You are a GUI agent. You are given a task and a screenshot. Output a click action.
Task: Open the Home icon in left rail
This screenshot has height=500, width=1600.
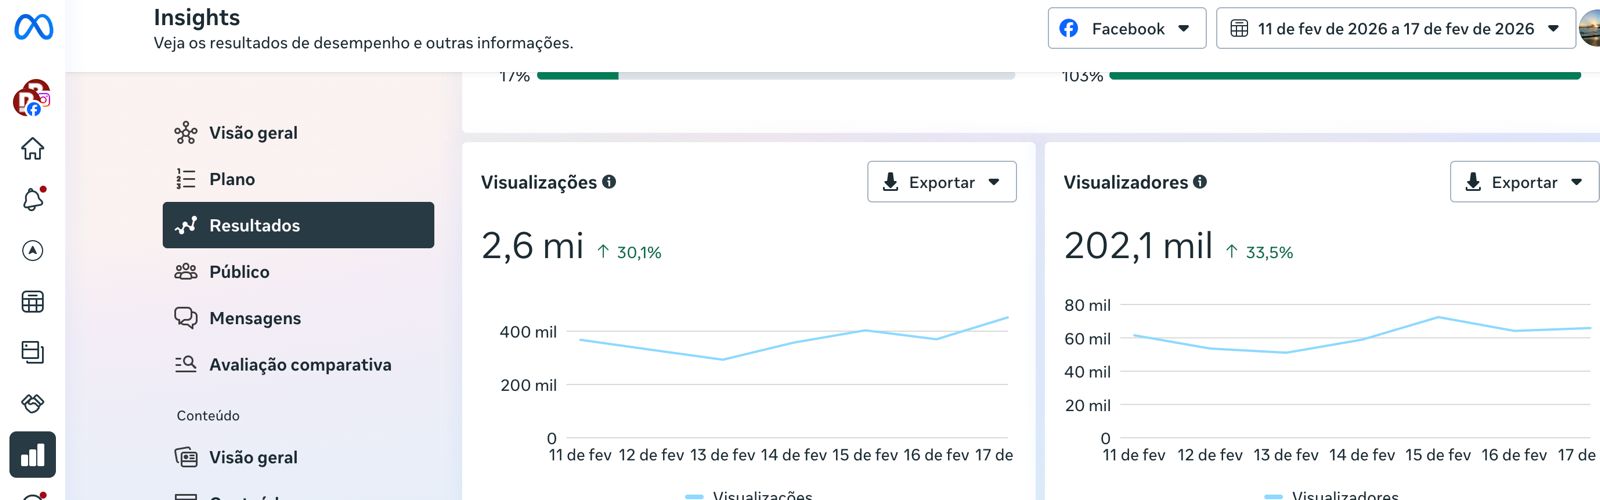click(x=33, y=149)
